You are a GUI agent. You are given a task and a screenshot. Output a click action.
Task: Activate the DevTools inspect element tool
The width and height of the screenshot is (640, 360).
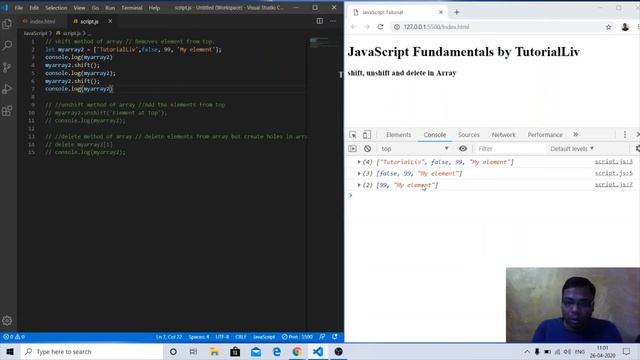(353, 135)
